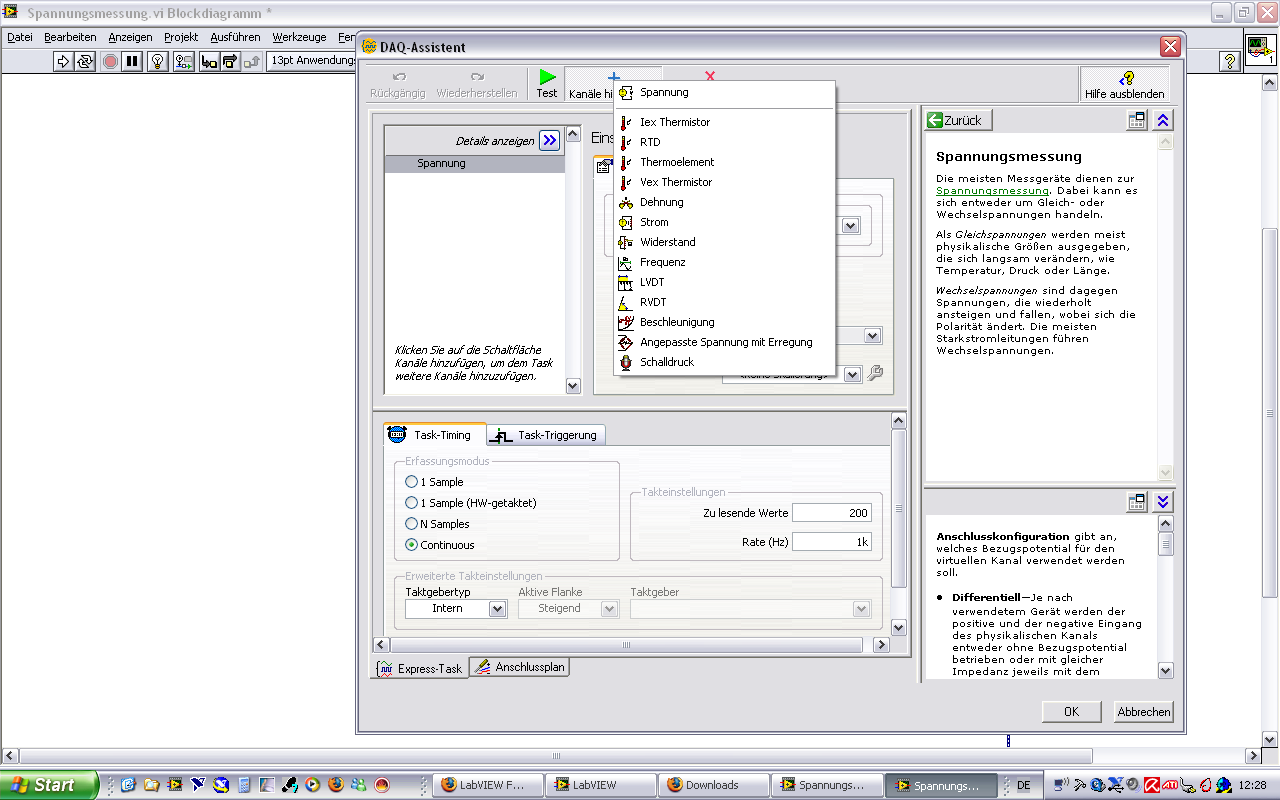This screenshot has width=1280, height=800.
Task: Click the wrench icon beside scaling dropdown
Action: (875, 374)
